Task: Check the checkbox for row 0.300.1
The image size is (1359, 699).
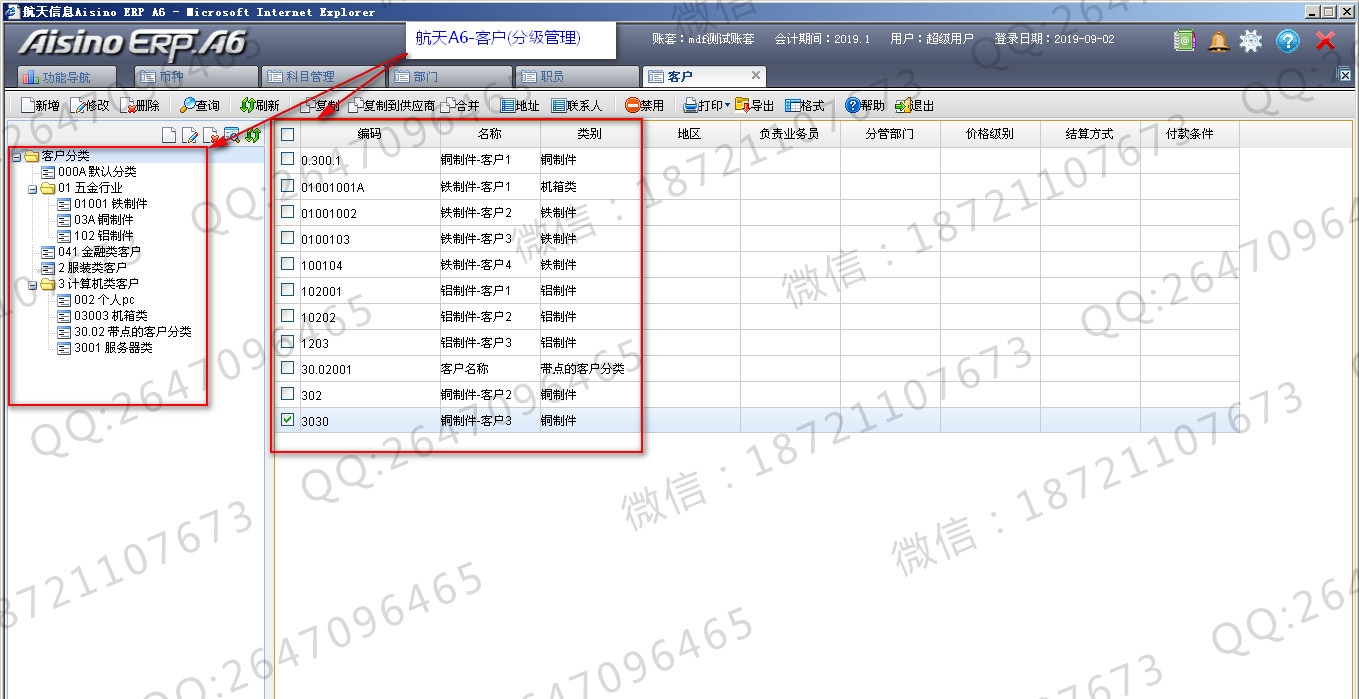Action: pos(288,159)
